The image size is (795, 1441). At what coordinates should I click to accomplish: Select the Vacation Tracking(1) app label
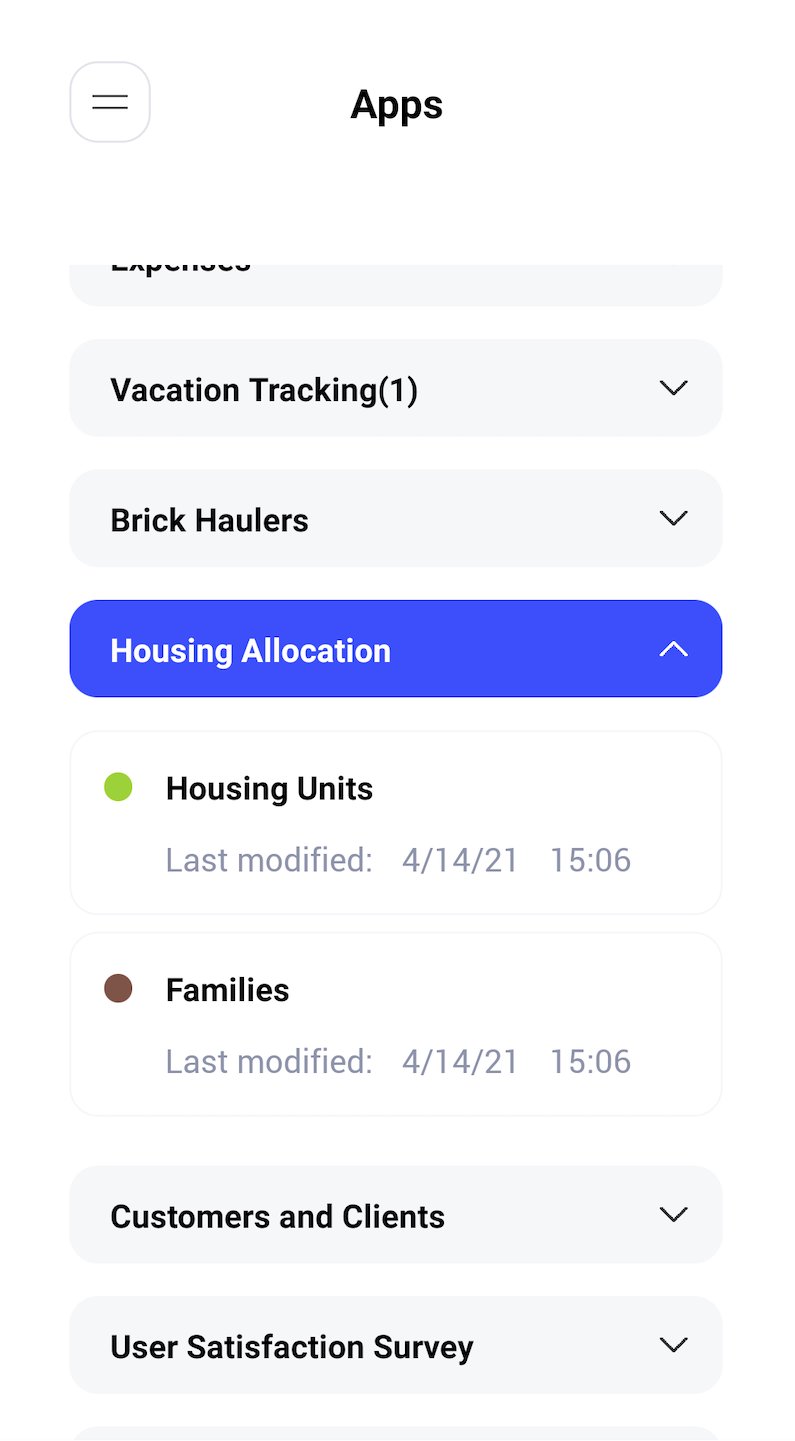pyautogui.click(x=264, y=390)
